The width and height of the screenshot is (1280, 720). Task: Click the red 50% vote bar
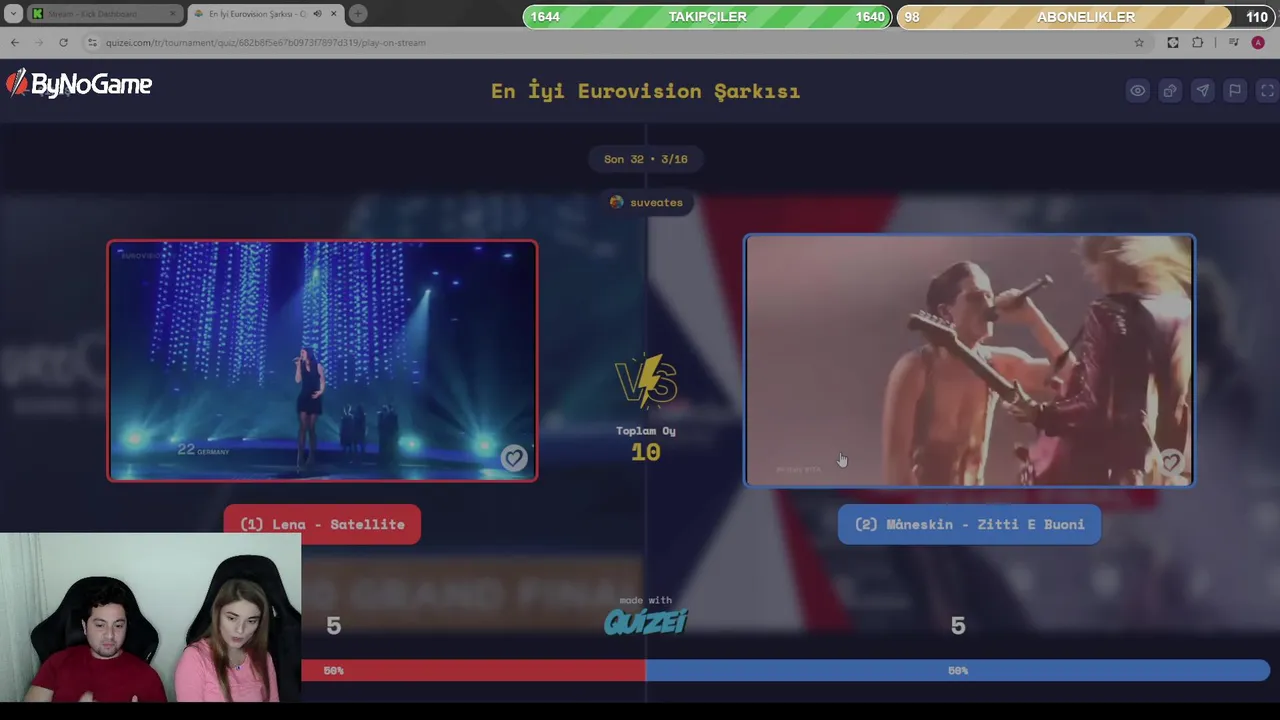click(473, 671)
